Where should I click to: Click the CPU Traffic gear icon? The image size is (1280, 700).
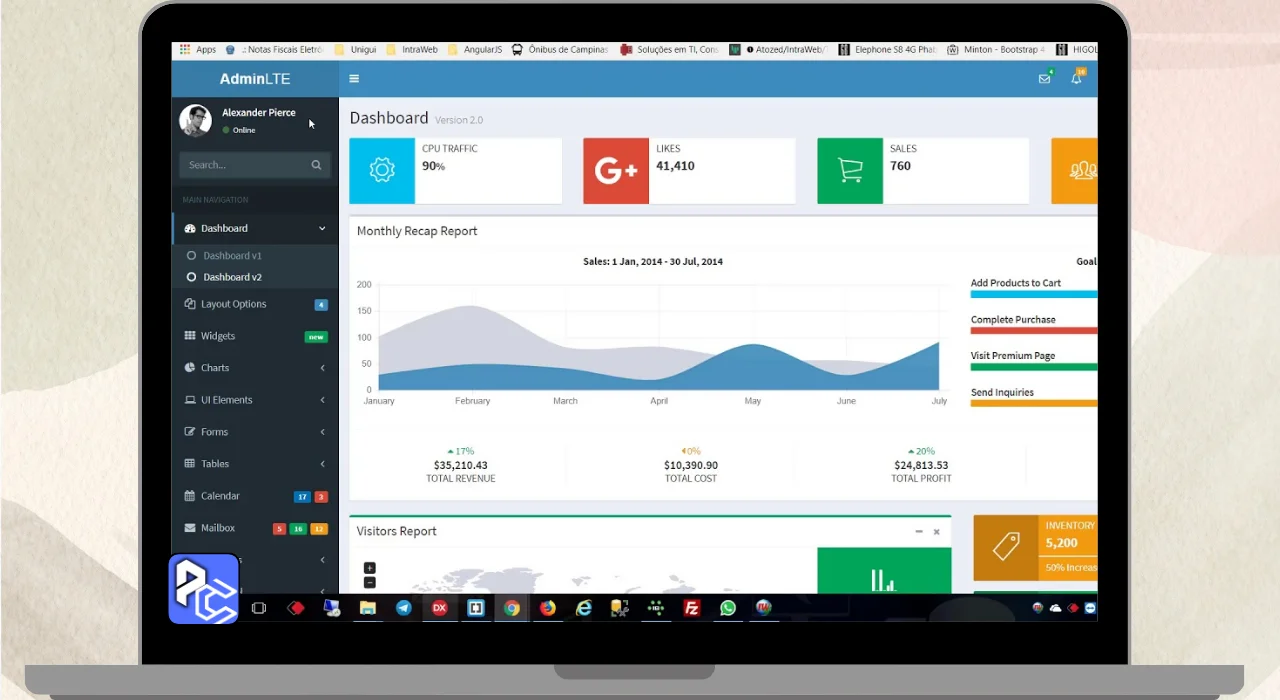[382, 171]
